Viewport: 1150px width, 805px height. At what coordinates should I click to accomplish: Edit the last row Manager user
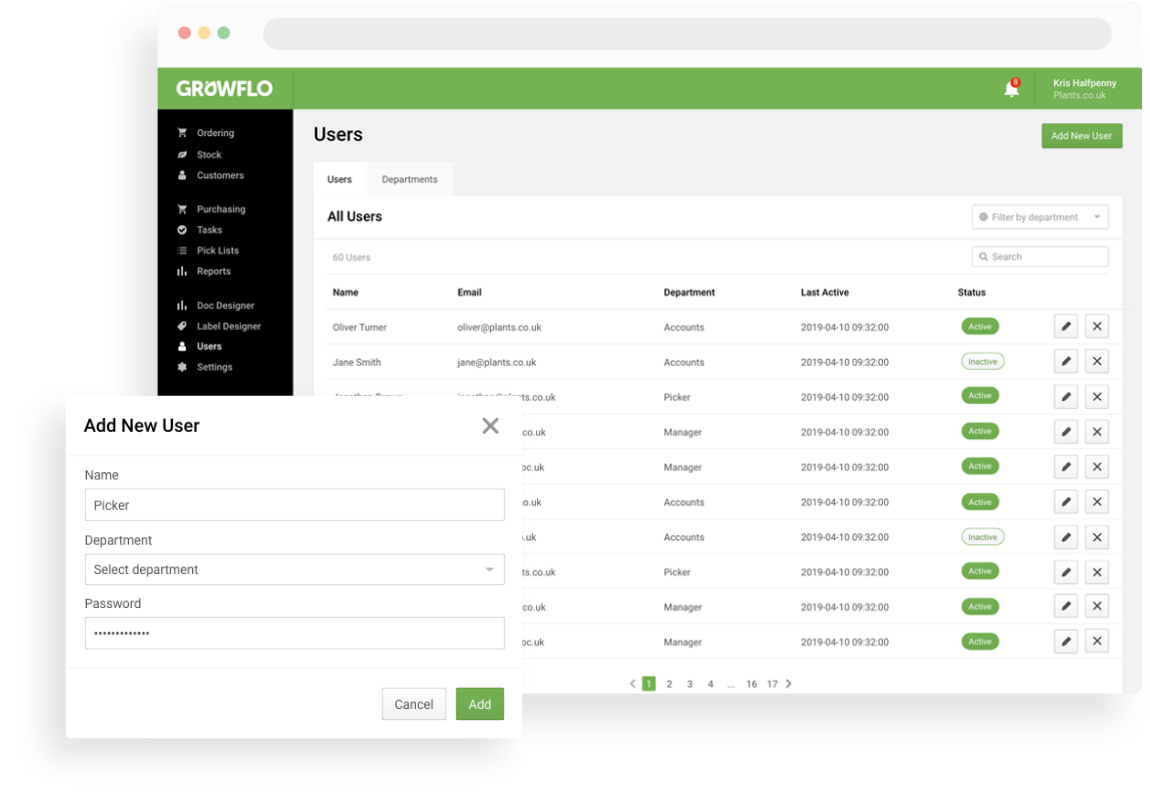(1066, 642)
